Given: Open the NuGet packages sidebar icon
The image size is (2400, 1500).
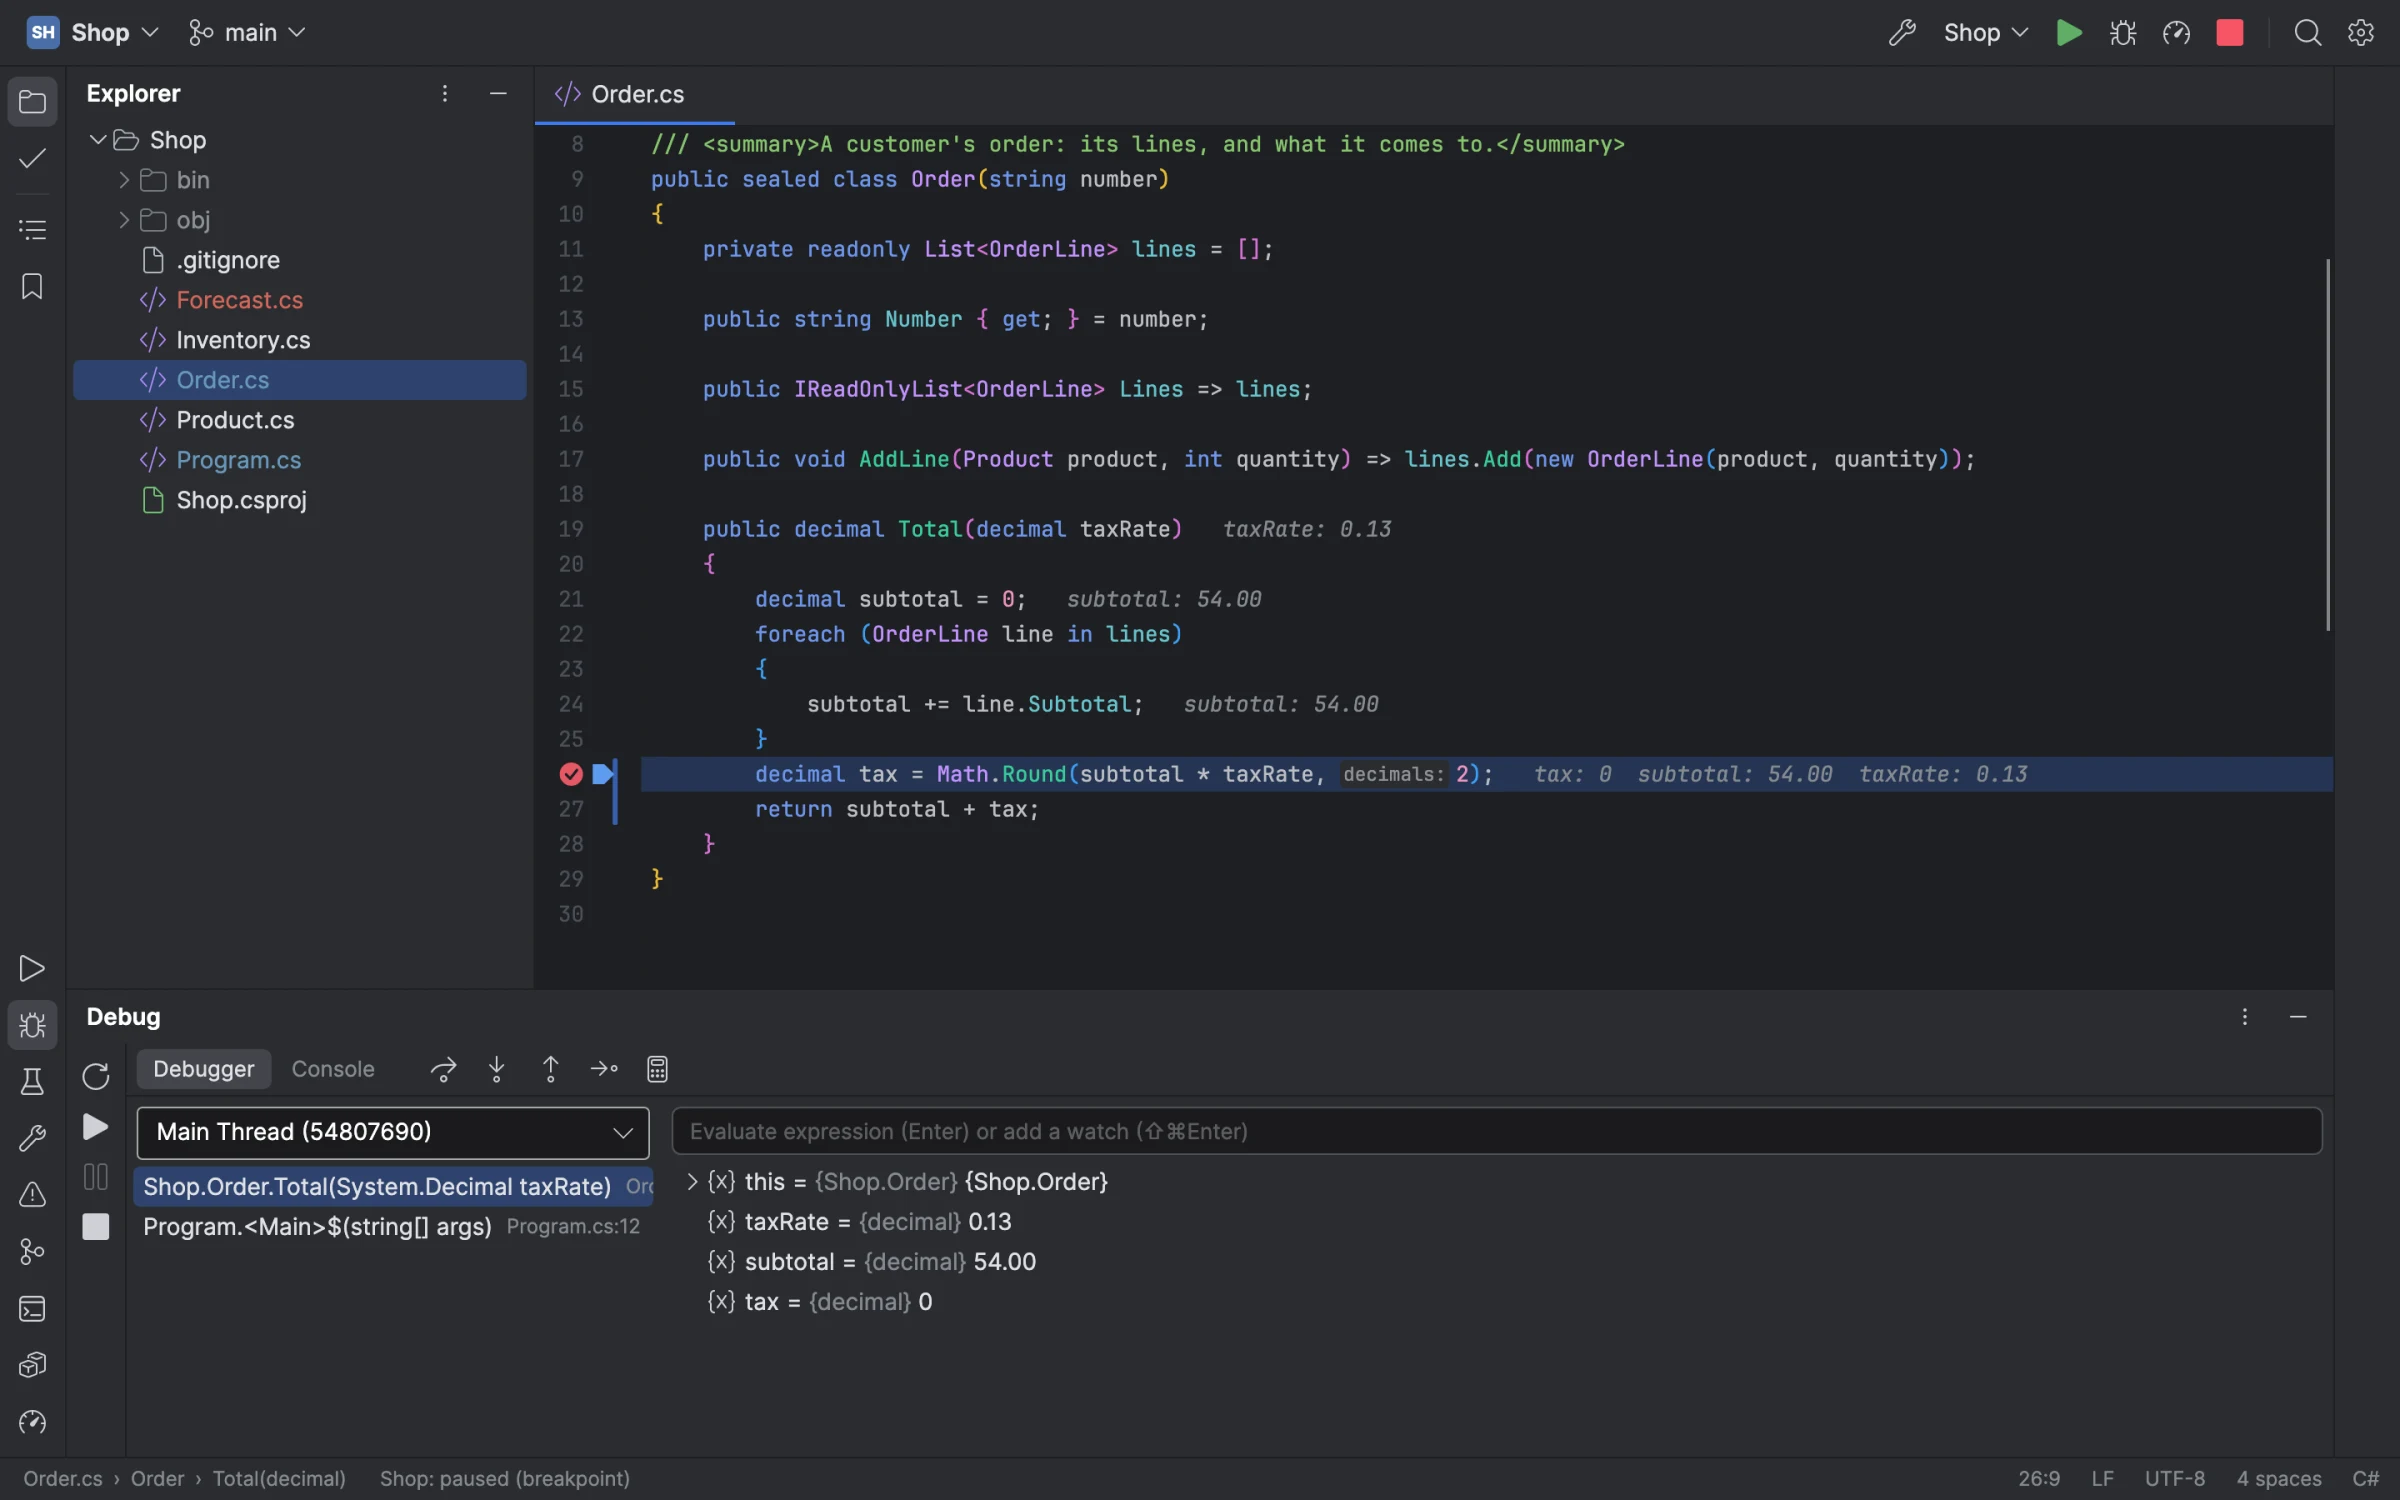Looking at the screenshot, I should (32, 1365).
